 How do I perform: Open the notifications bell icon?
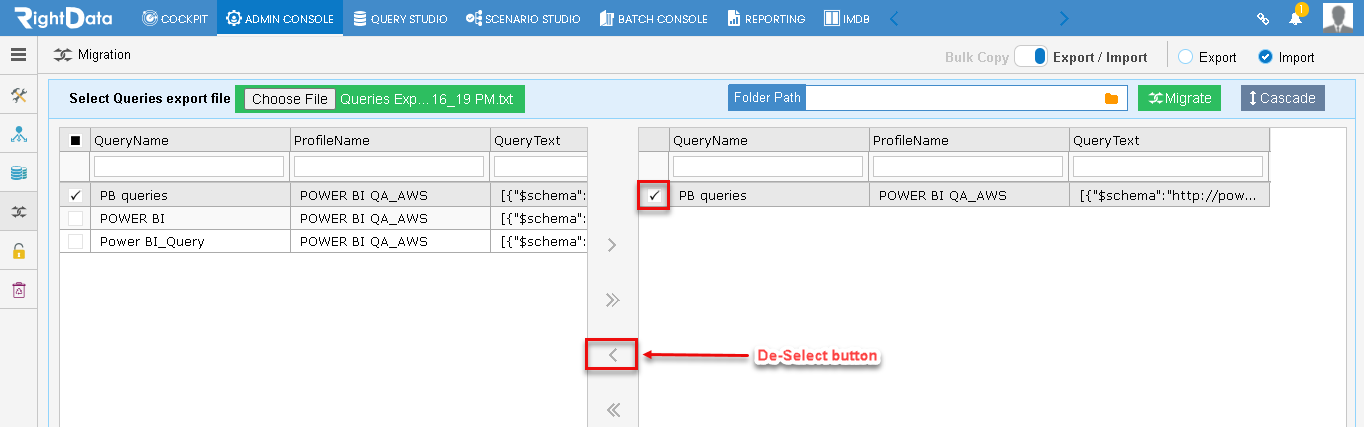tap(1295, 18)
